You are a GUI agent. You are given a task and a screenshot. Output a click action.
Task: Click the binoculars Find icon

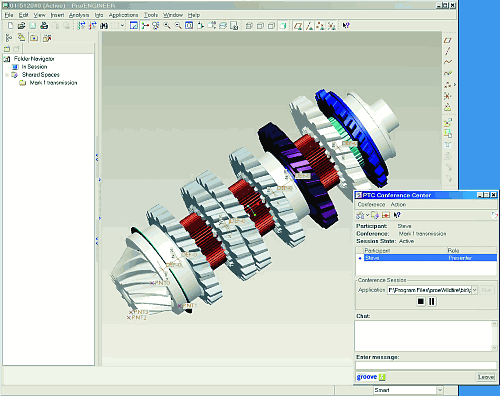[x=104, y=26]
